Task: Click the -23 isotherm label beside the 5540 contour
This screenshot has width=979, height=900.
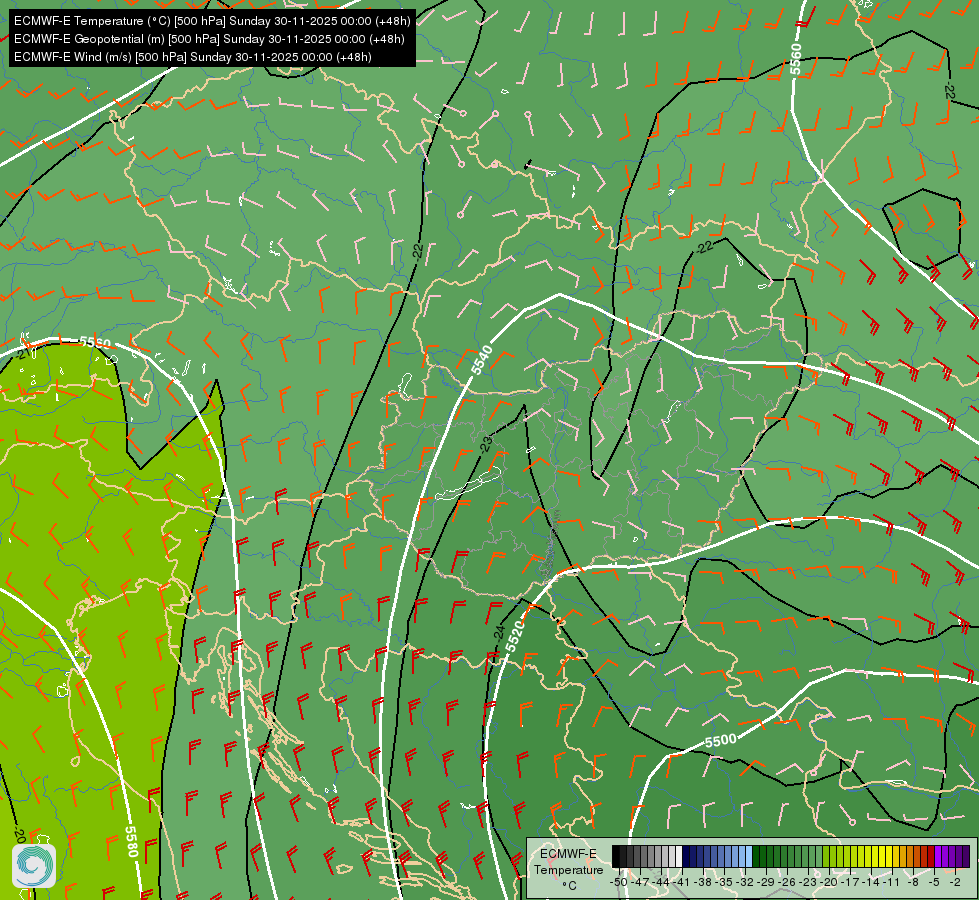Action: 486,445
